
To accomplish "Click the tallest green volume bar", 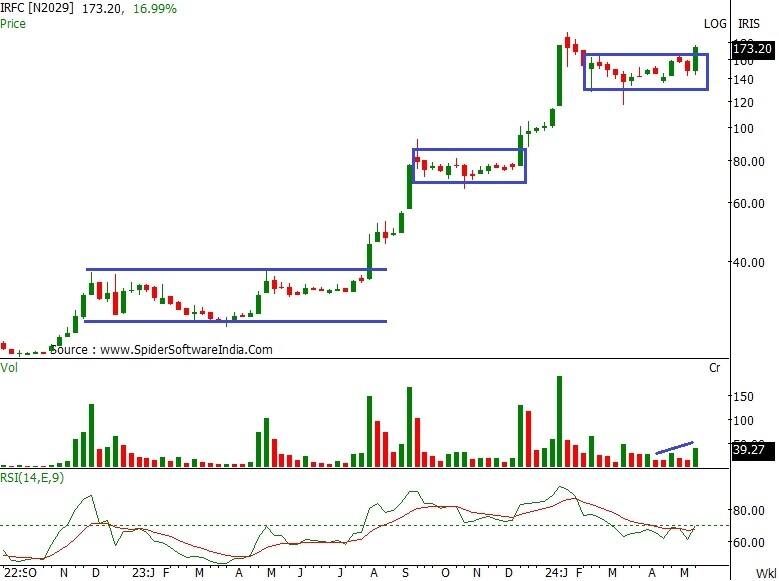I will pos(559,421).
